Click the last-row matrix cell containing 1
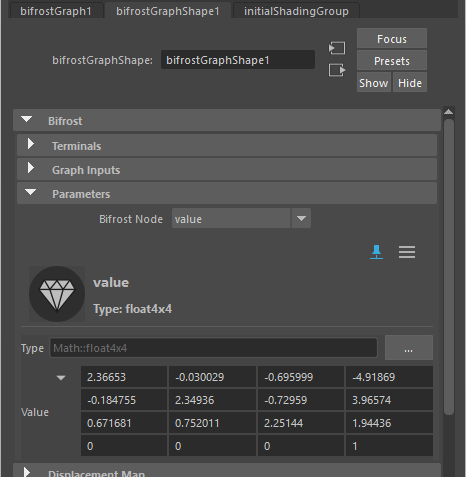The width and height of the screenshot is (466, 477). point(389,446)
